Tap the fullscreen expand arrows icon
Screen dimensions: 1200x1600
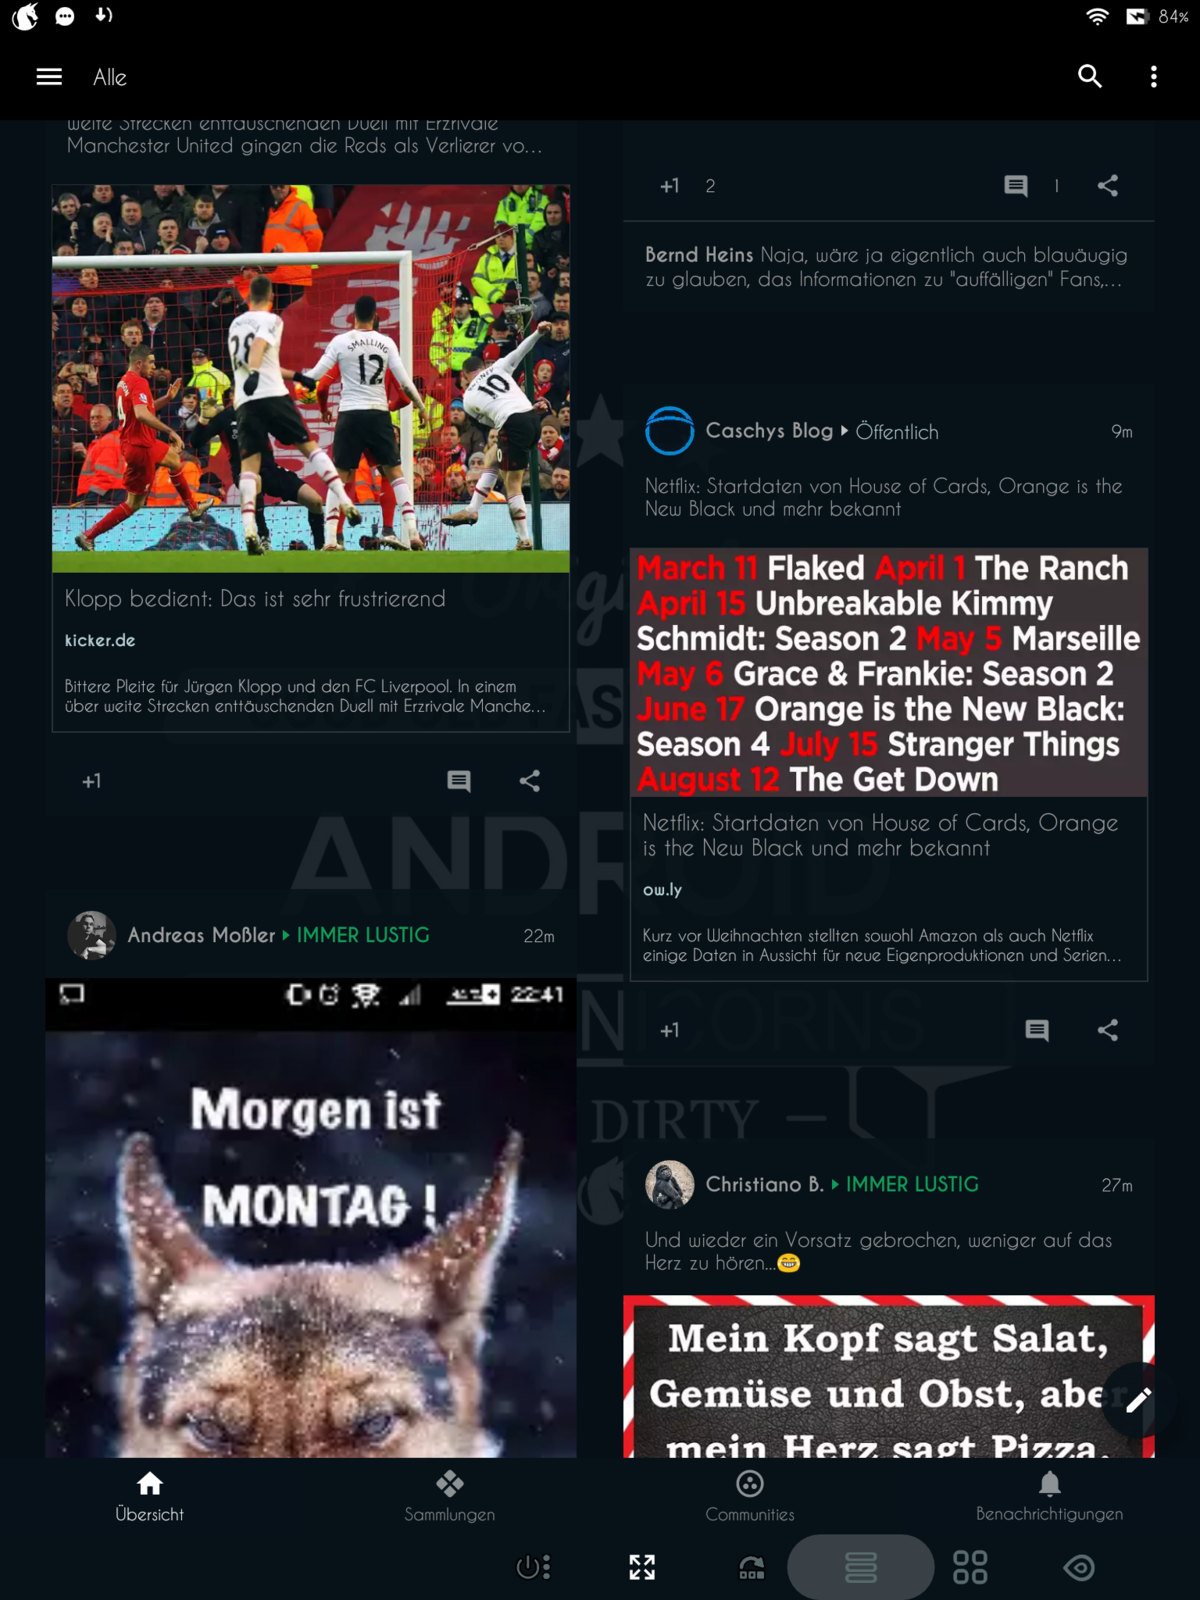642,1567
